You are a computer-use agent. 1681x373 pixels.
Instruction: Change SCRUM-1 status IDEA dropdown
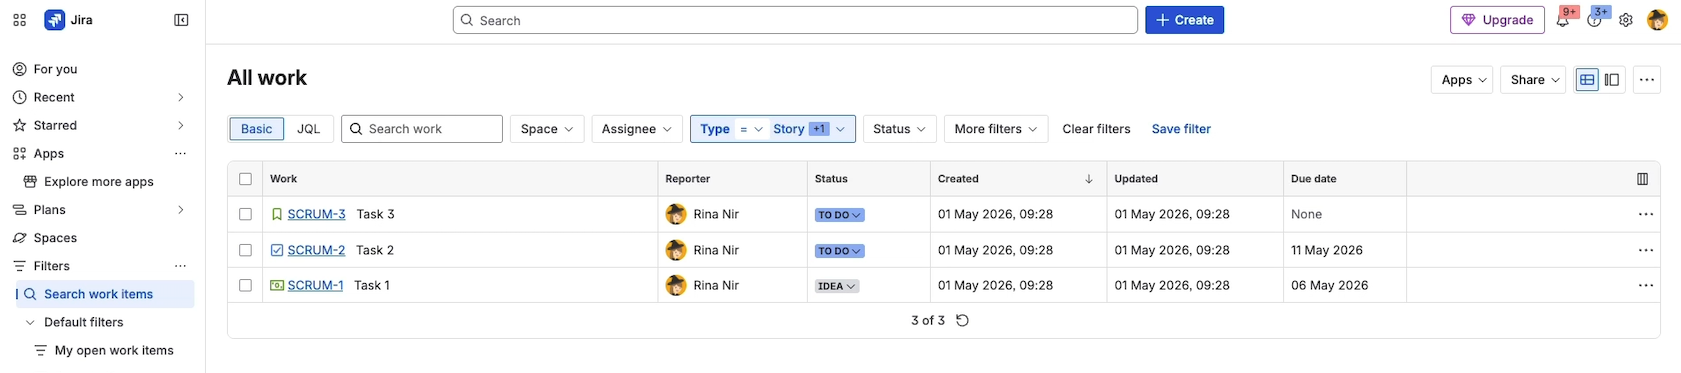click(x=837, y=286)
